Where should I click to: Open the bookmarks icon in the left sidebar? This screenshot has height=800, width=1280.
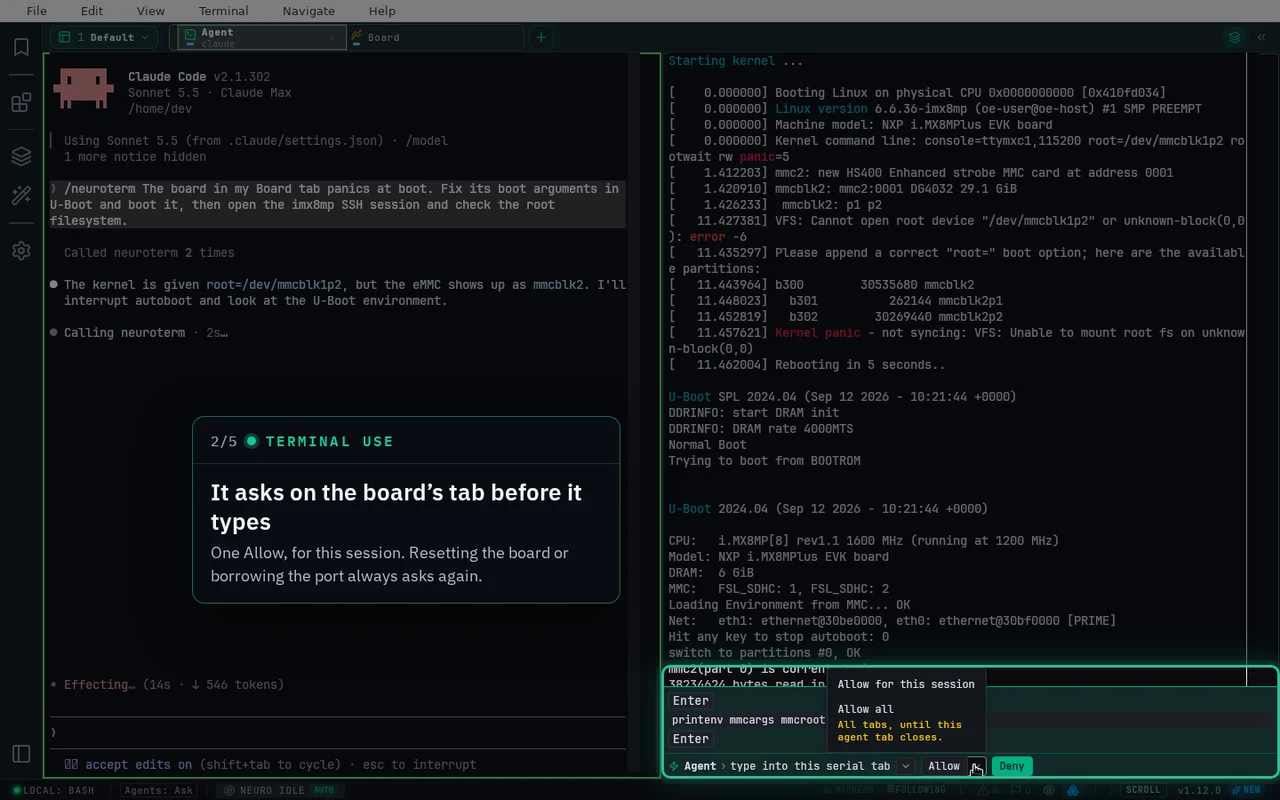point(21,47)
